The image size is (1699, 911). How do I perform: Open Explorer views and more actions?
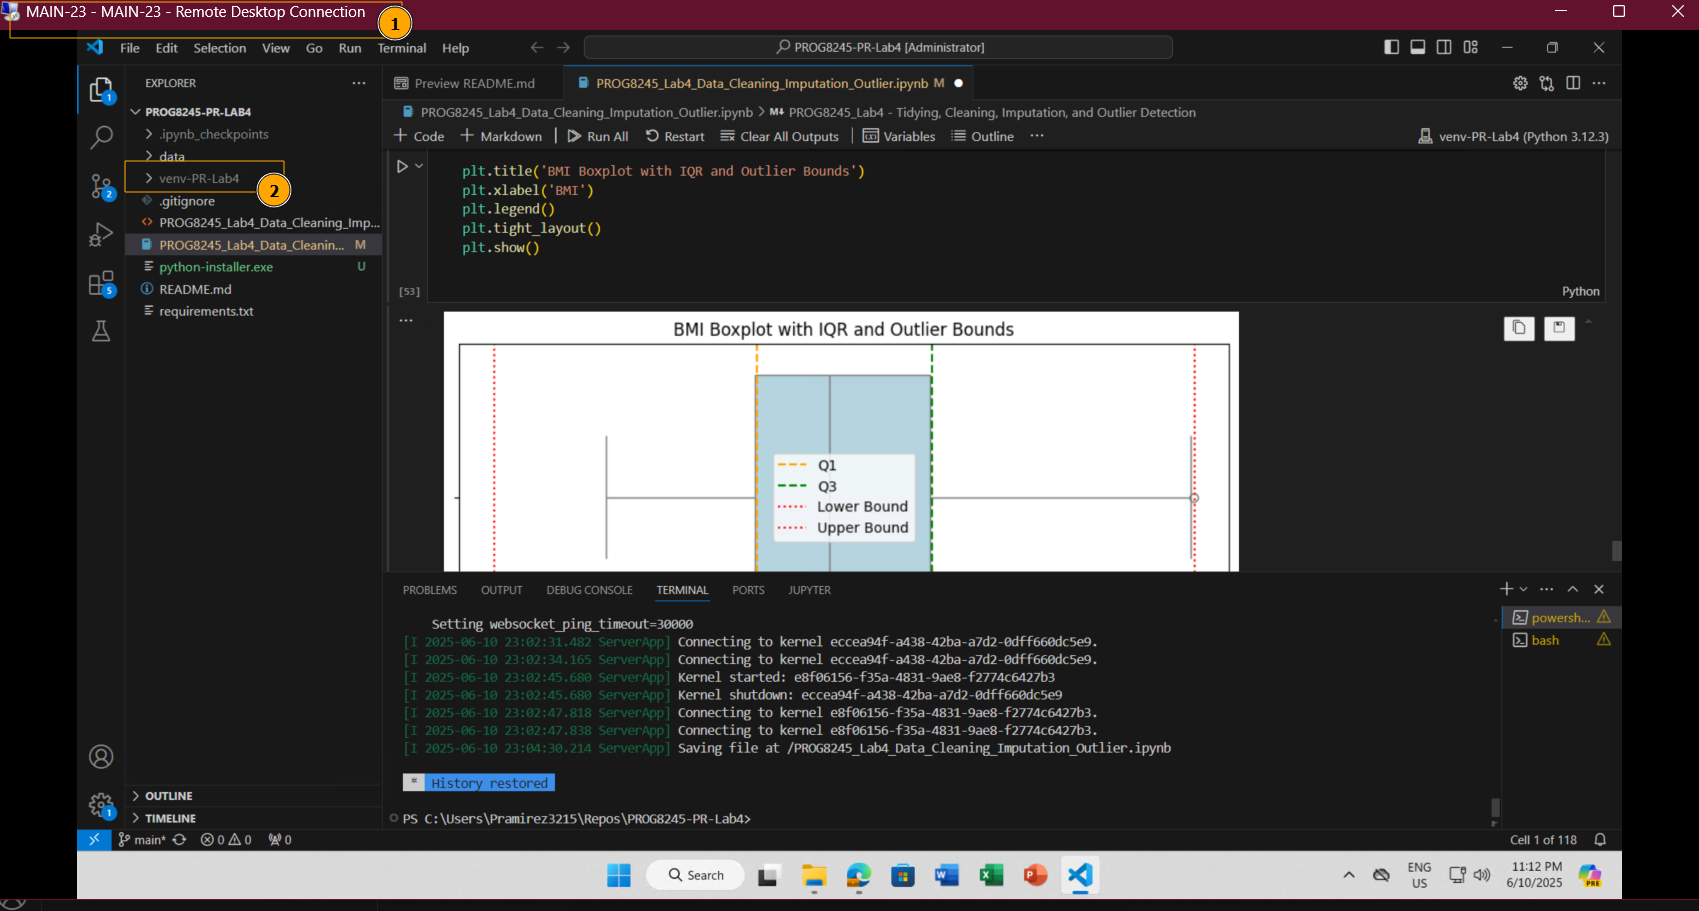359,83
